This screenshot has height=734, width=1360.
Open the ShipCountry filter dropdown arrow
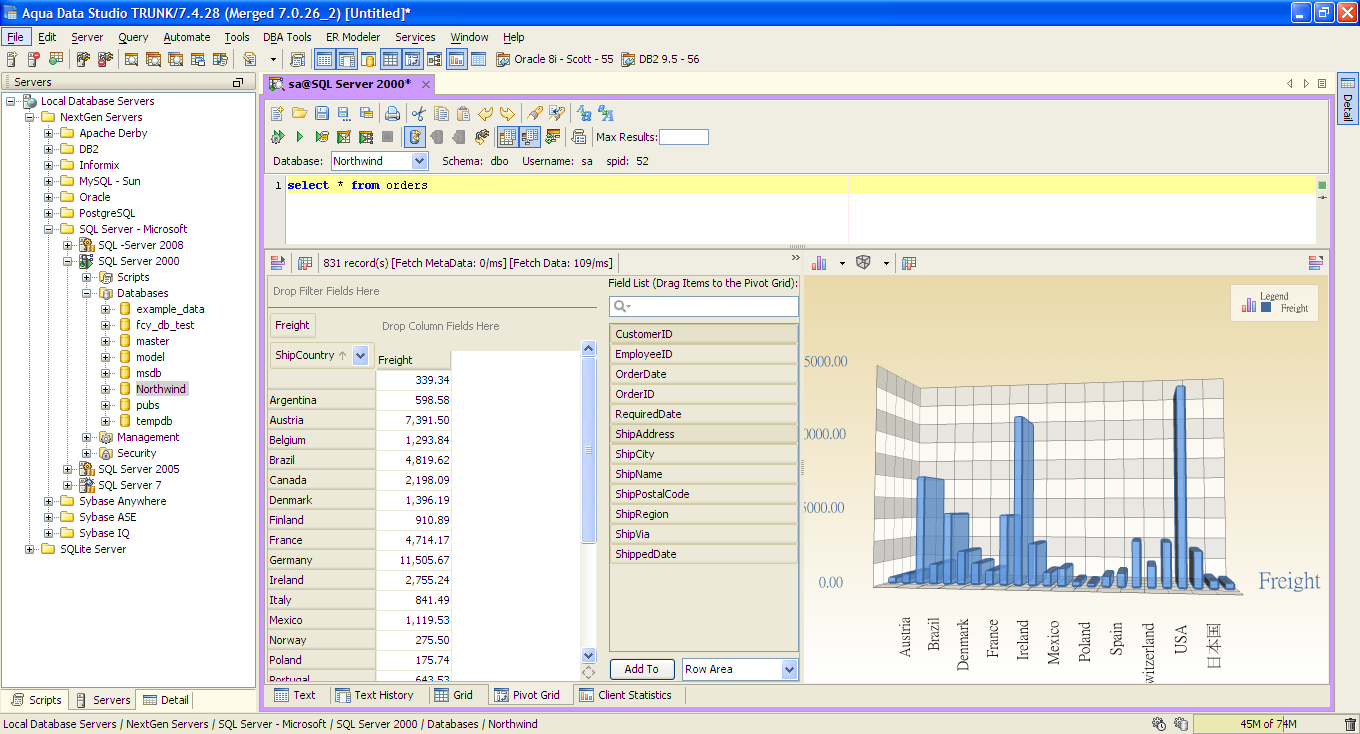(360, 355)
